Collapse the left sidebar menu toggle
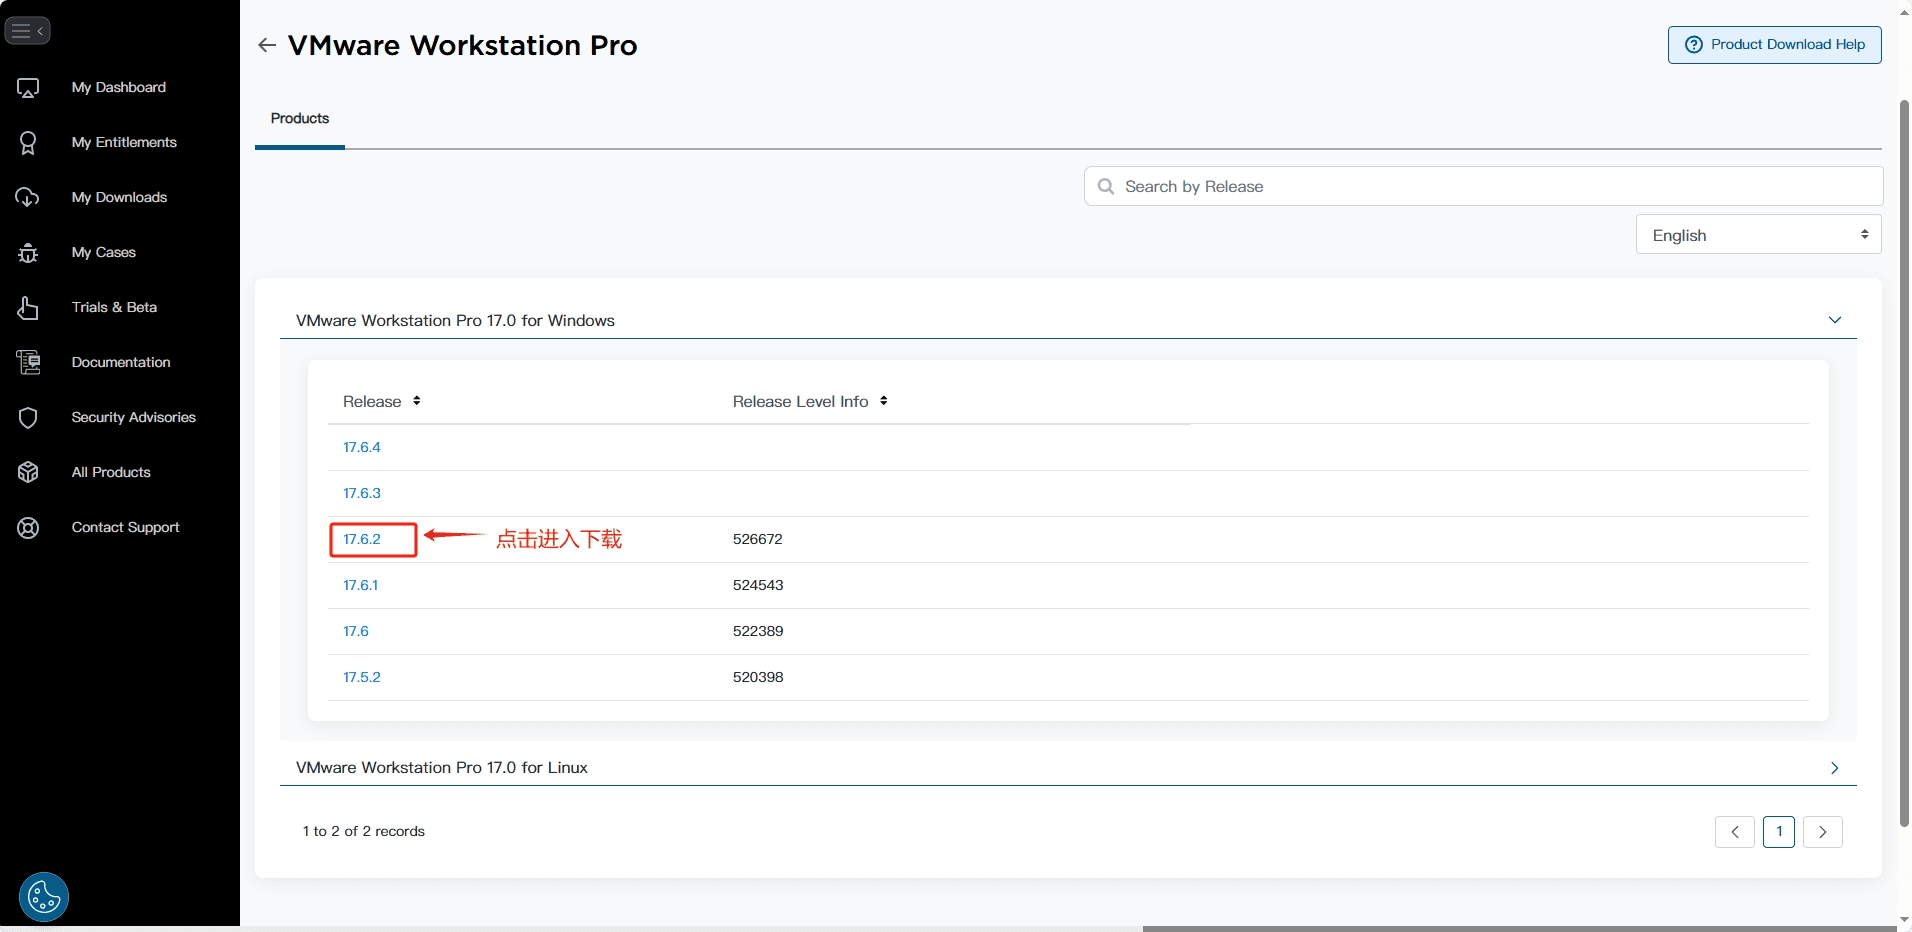The width and height of the screenshot is (1912, 932). coord(27,31)
